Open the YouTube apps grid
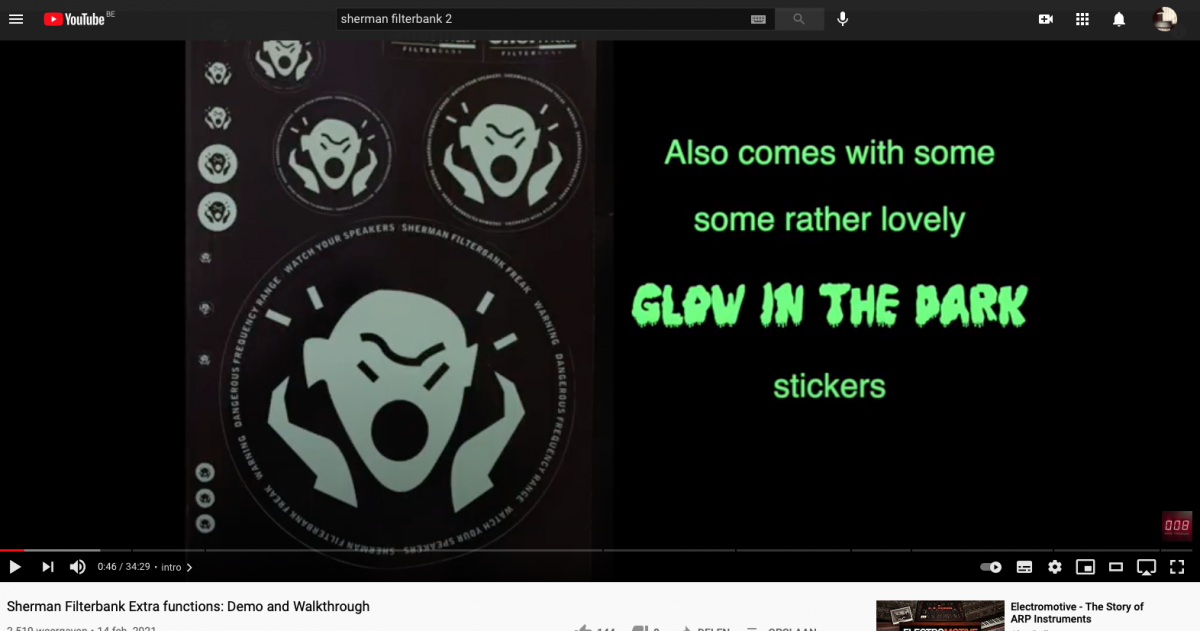Viewport: 1200px width, 631px height. coord(1082,19)
